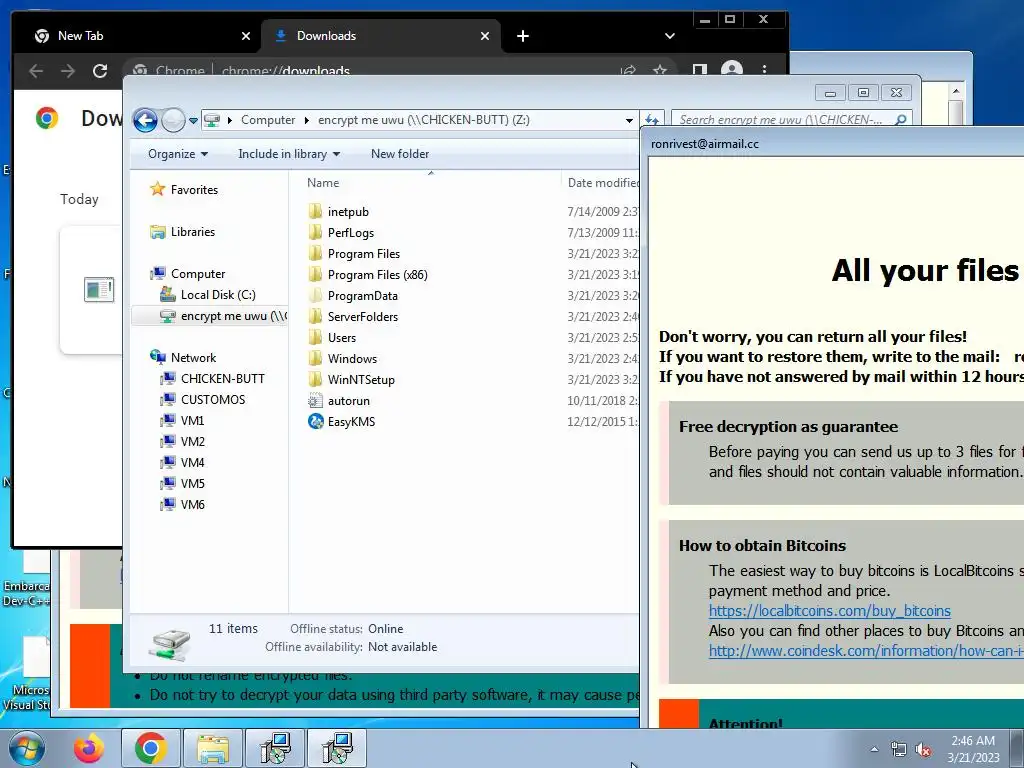The width and height of the screenshot is (1024, 768).
Task: Open the Organize menu
Action: pyautogui.click(x=178, y=154)
